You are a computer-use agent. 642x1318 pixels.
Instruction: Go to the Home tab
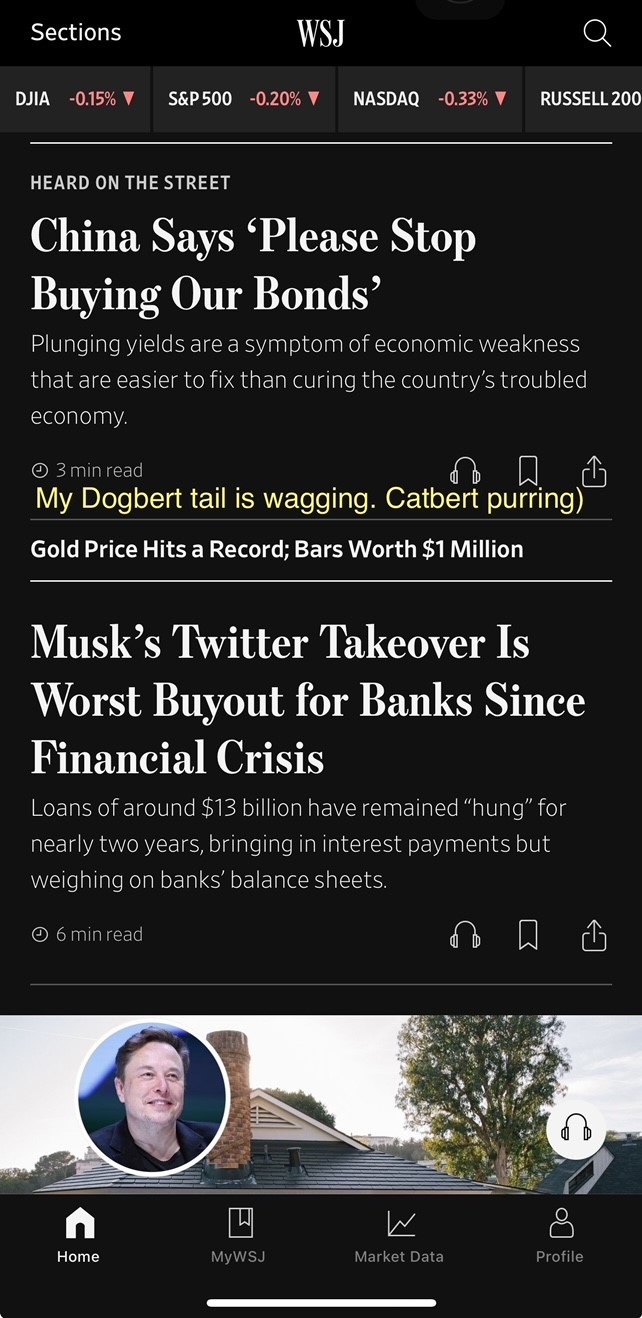[78, 1235]
